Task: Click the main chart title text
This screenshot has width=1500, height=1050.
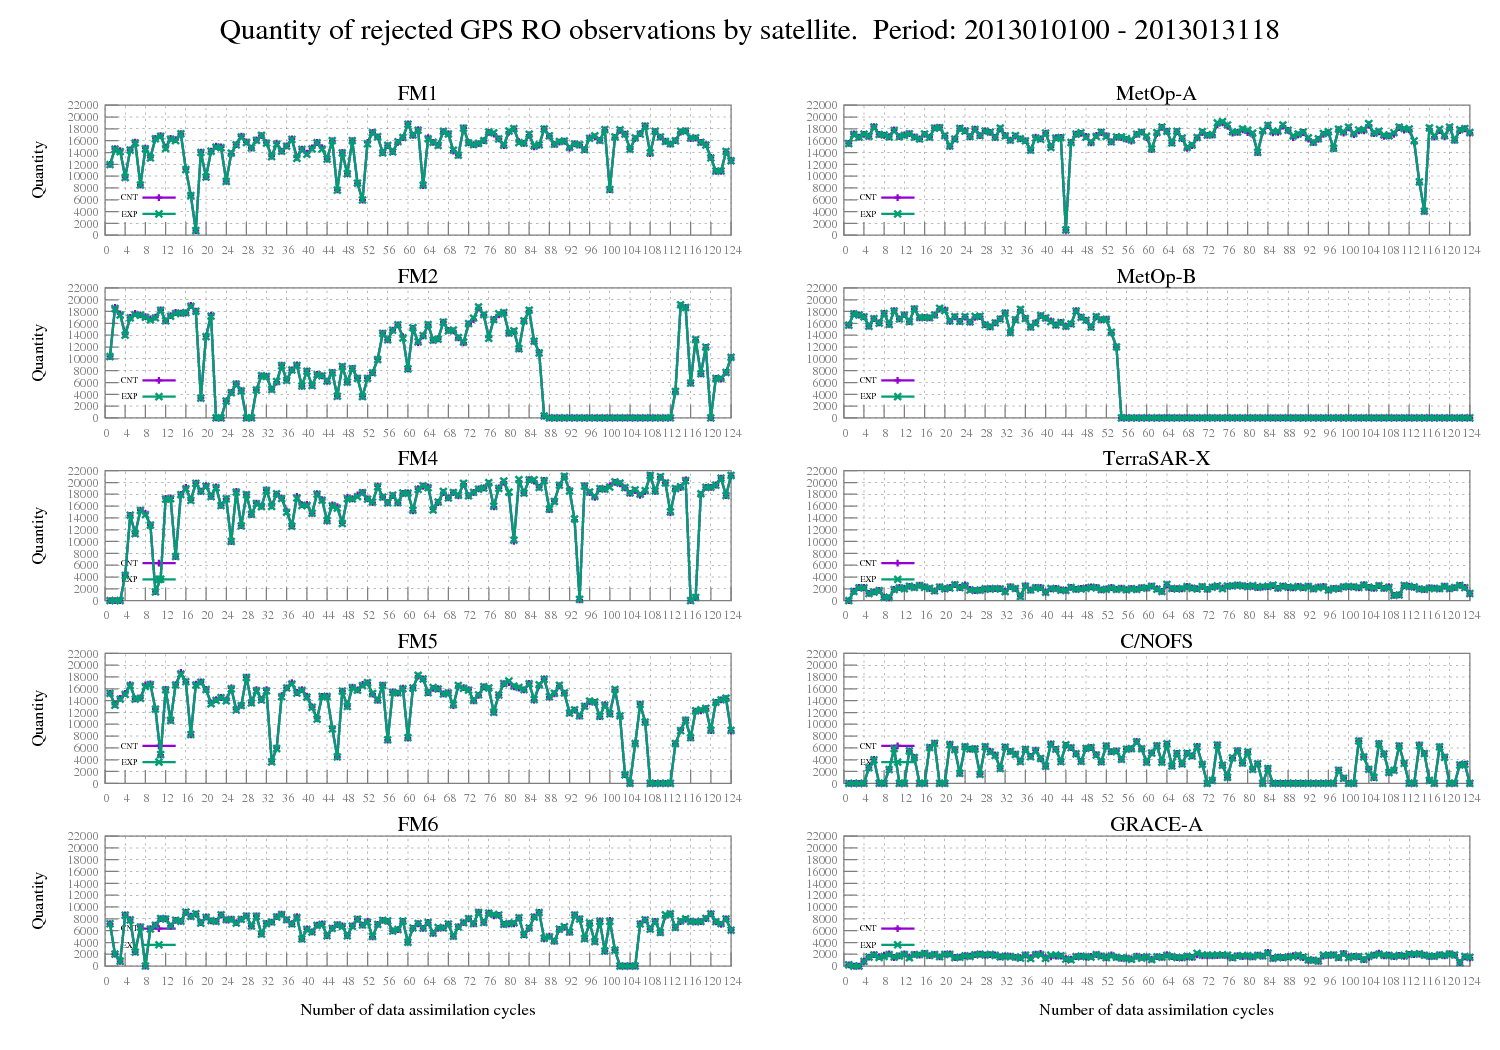Action: pos(749,30)
